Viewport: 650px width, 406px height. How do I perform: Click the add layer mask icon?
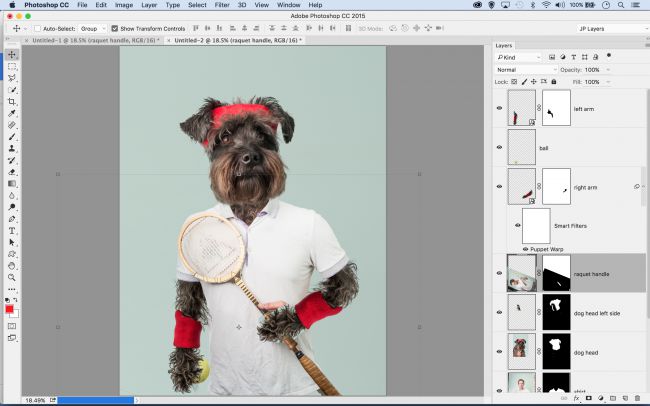point(589,398)
